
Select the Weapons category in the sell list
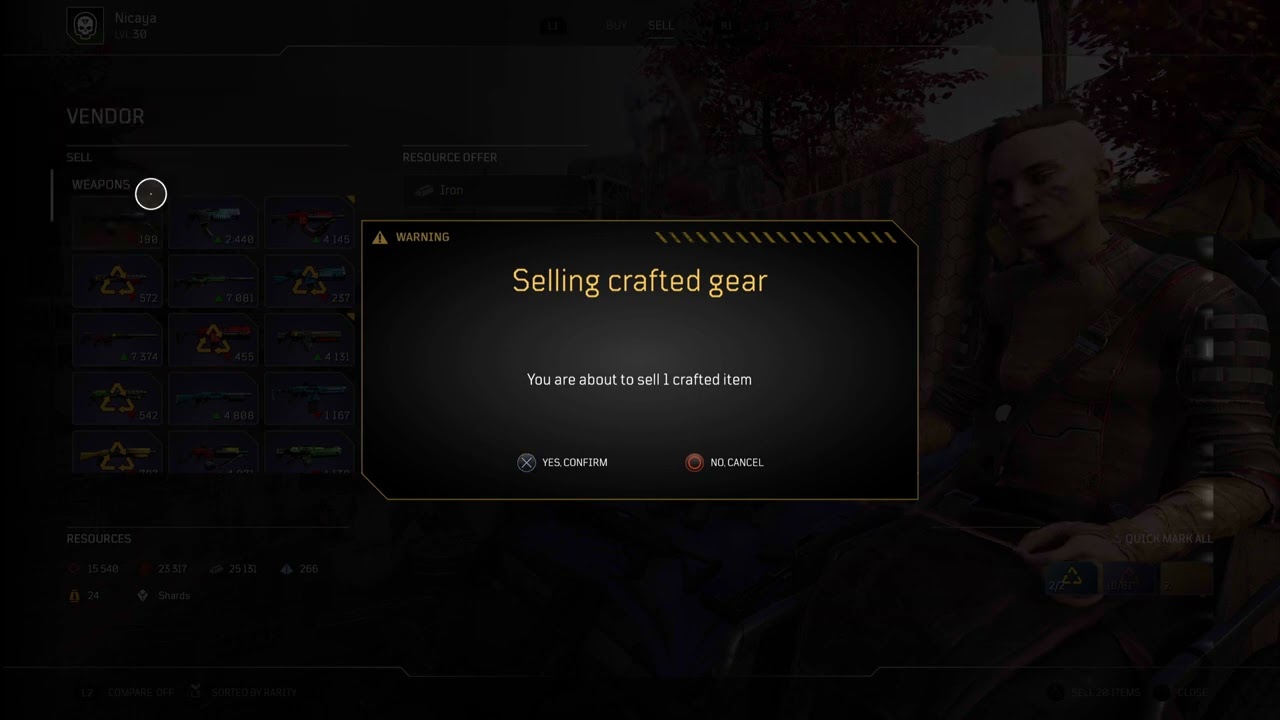tap(101, 185)
